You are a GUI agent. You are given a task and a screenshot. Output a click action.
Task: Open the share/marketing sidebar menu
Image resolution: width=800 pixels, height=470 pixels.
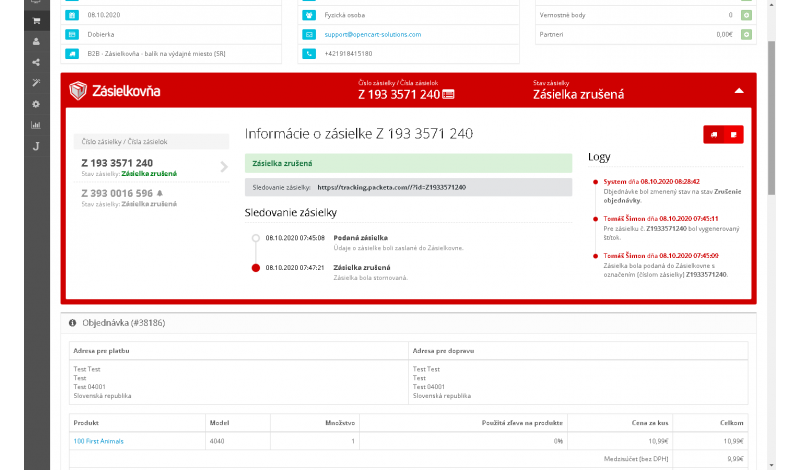tap(36, 62)
